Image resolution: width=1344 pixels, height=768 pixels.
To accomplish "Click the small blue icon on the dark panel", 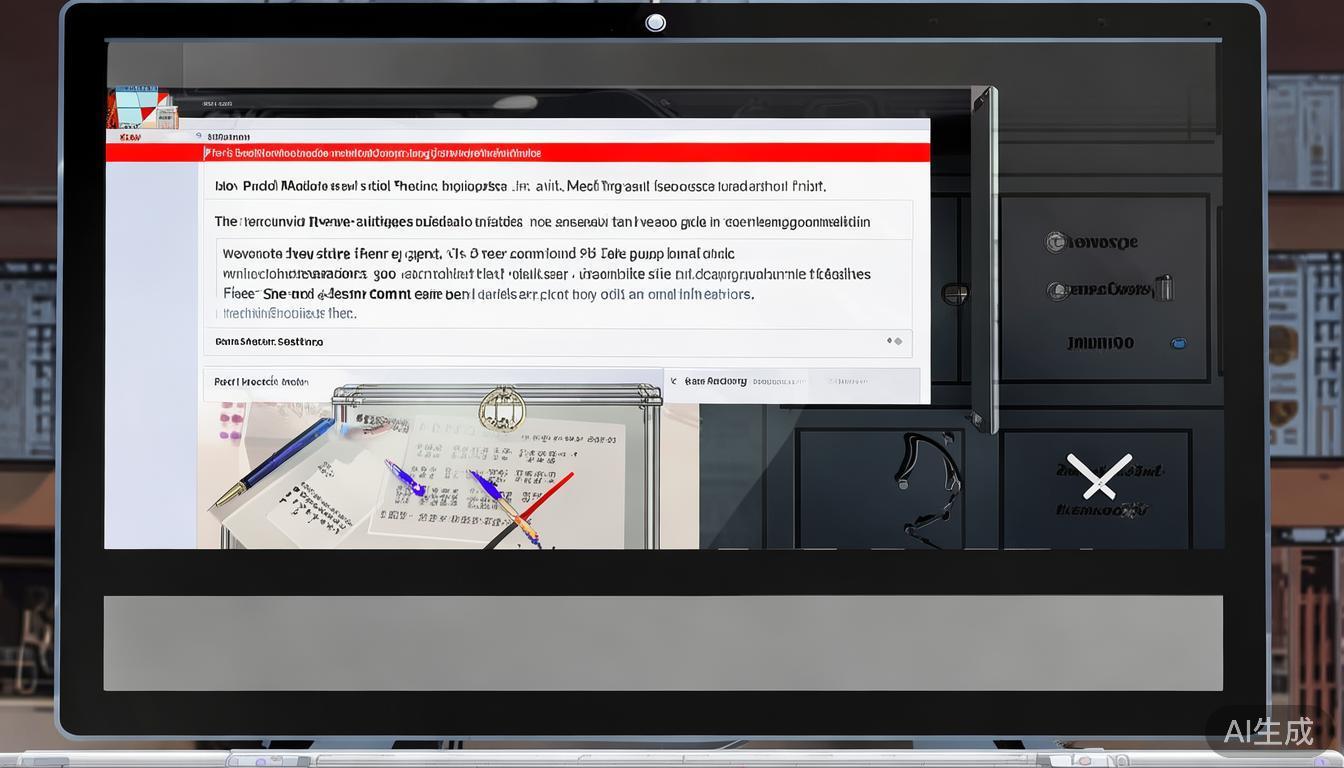I will point(1178,343).
